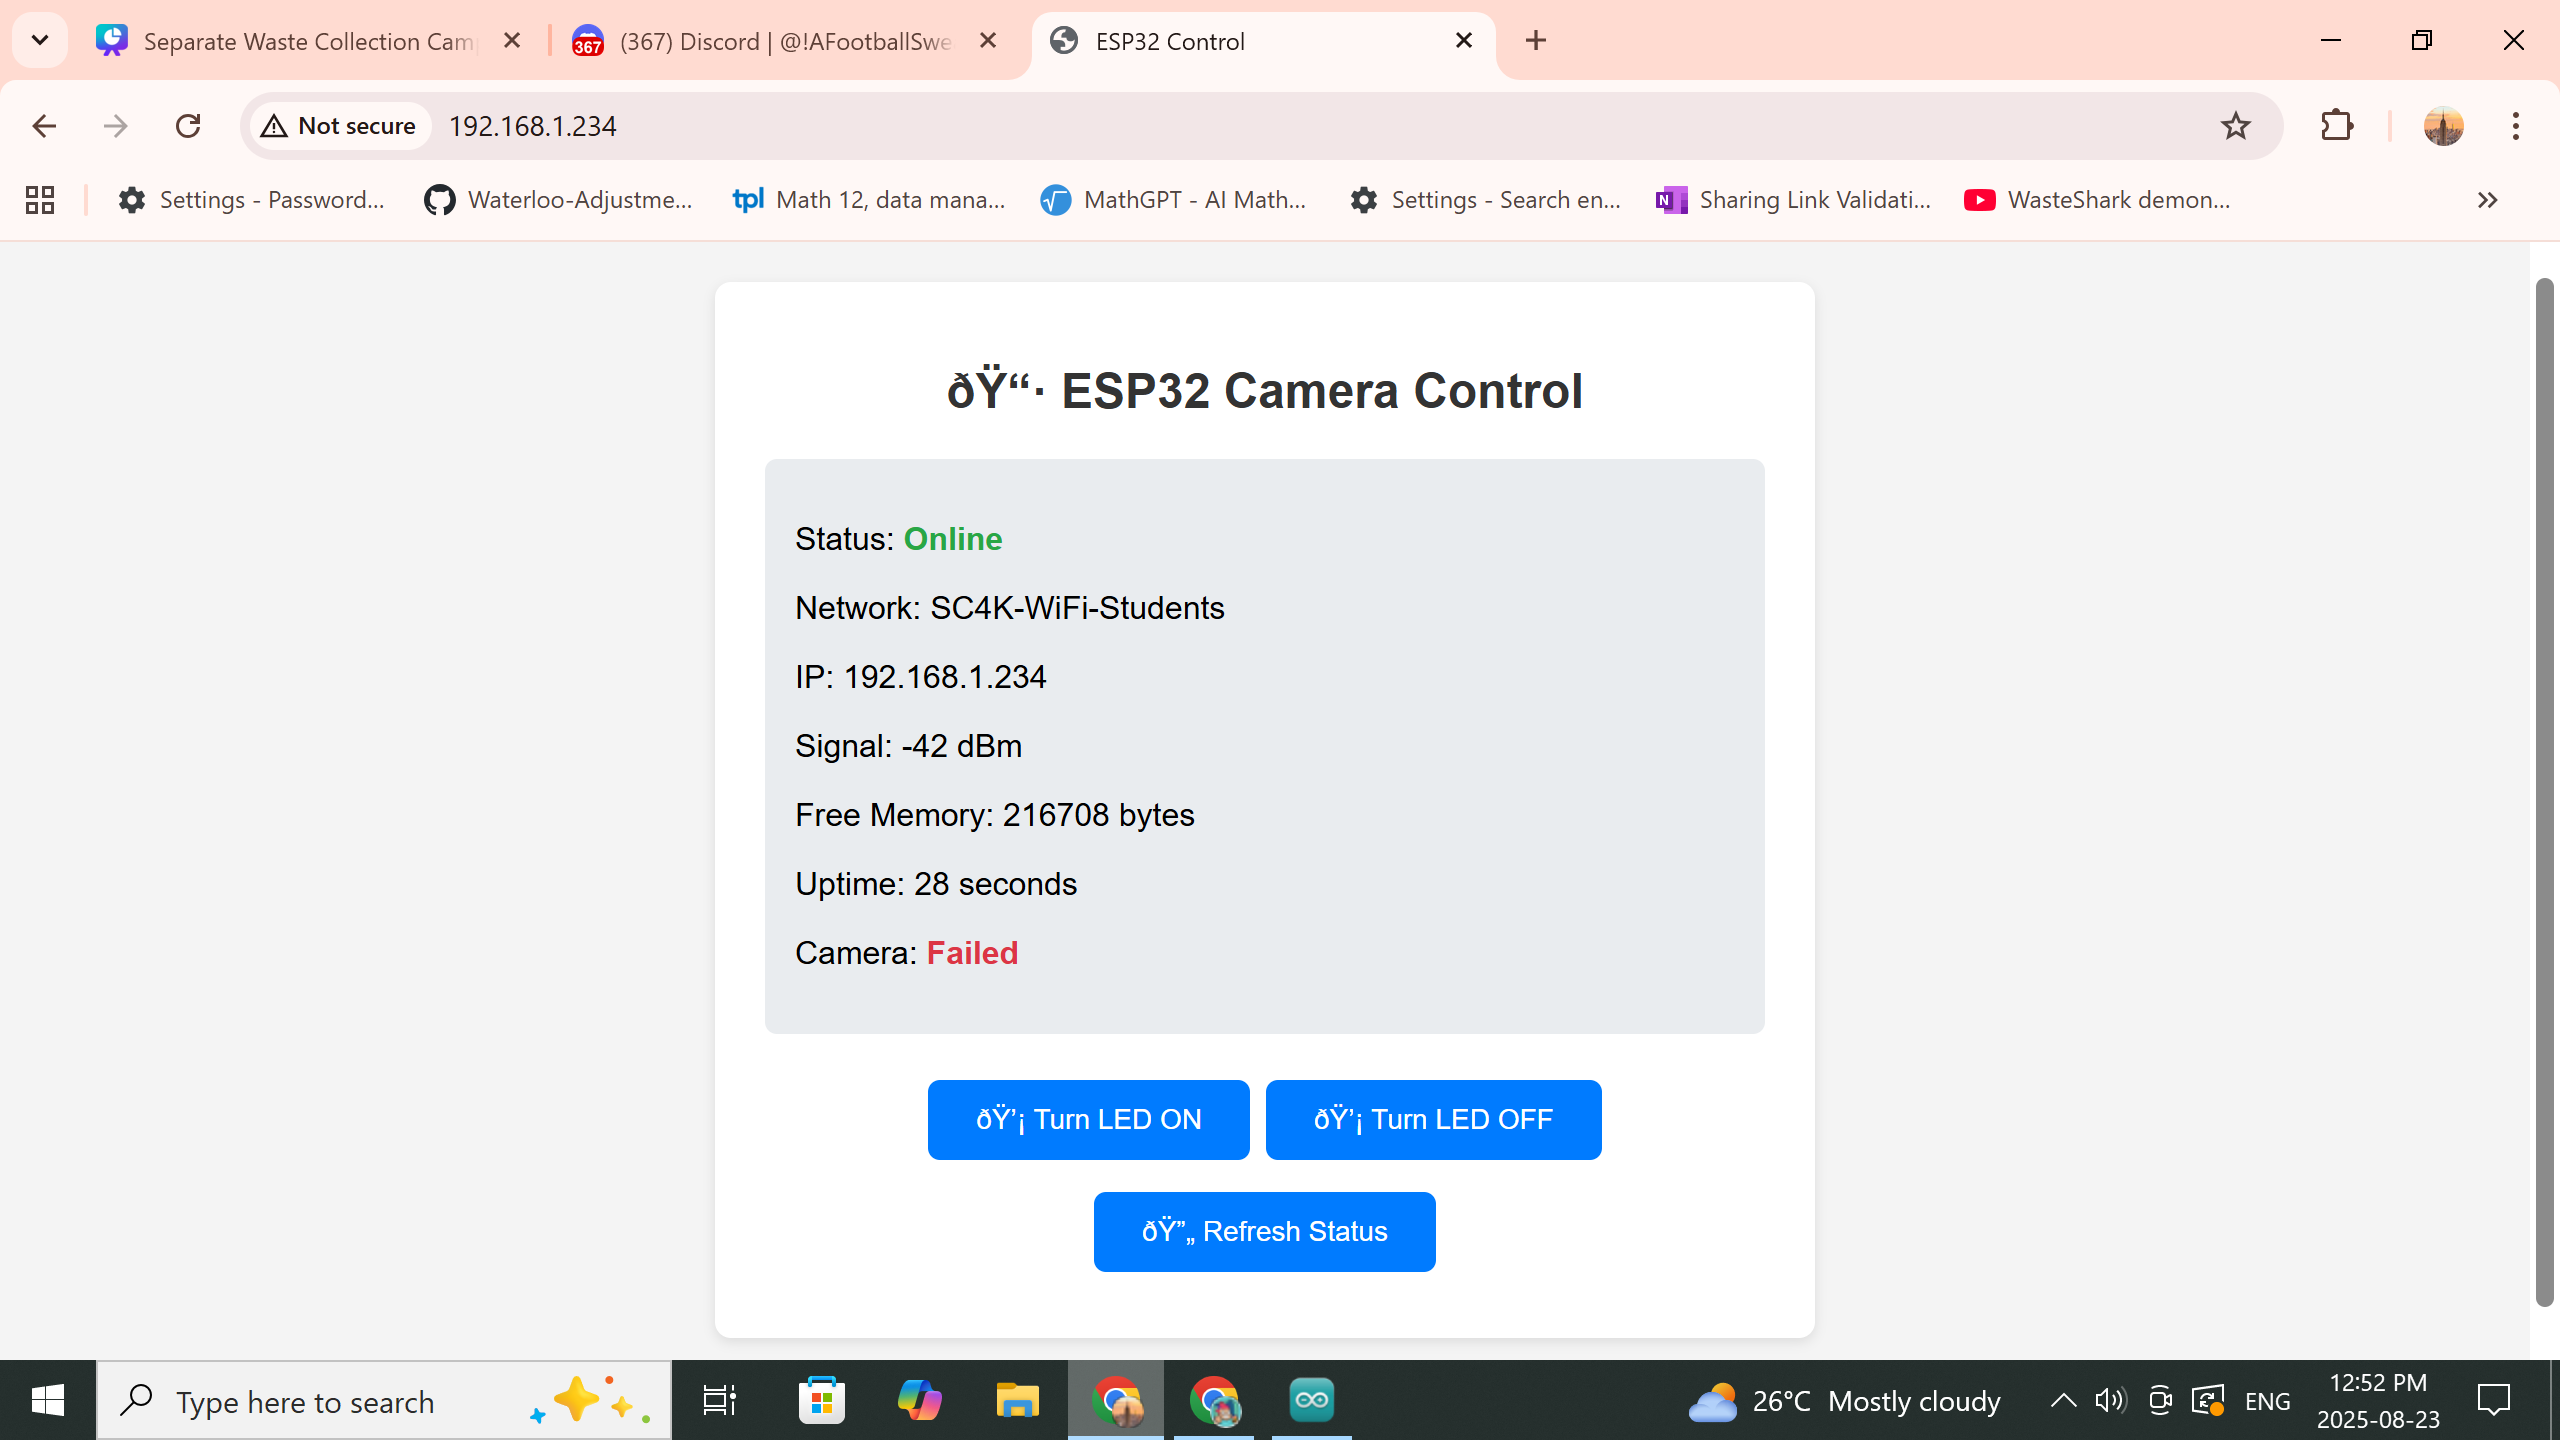Show hidden system tray icons
Image resolution: width=2560 pixels, height=1440 pixels.
(2062, 1401)
